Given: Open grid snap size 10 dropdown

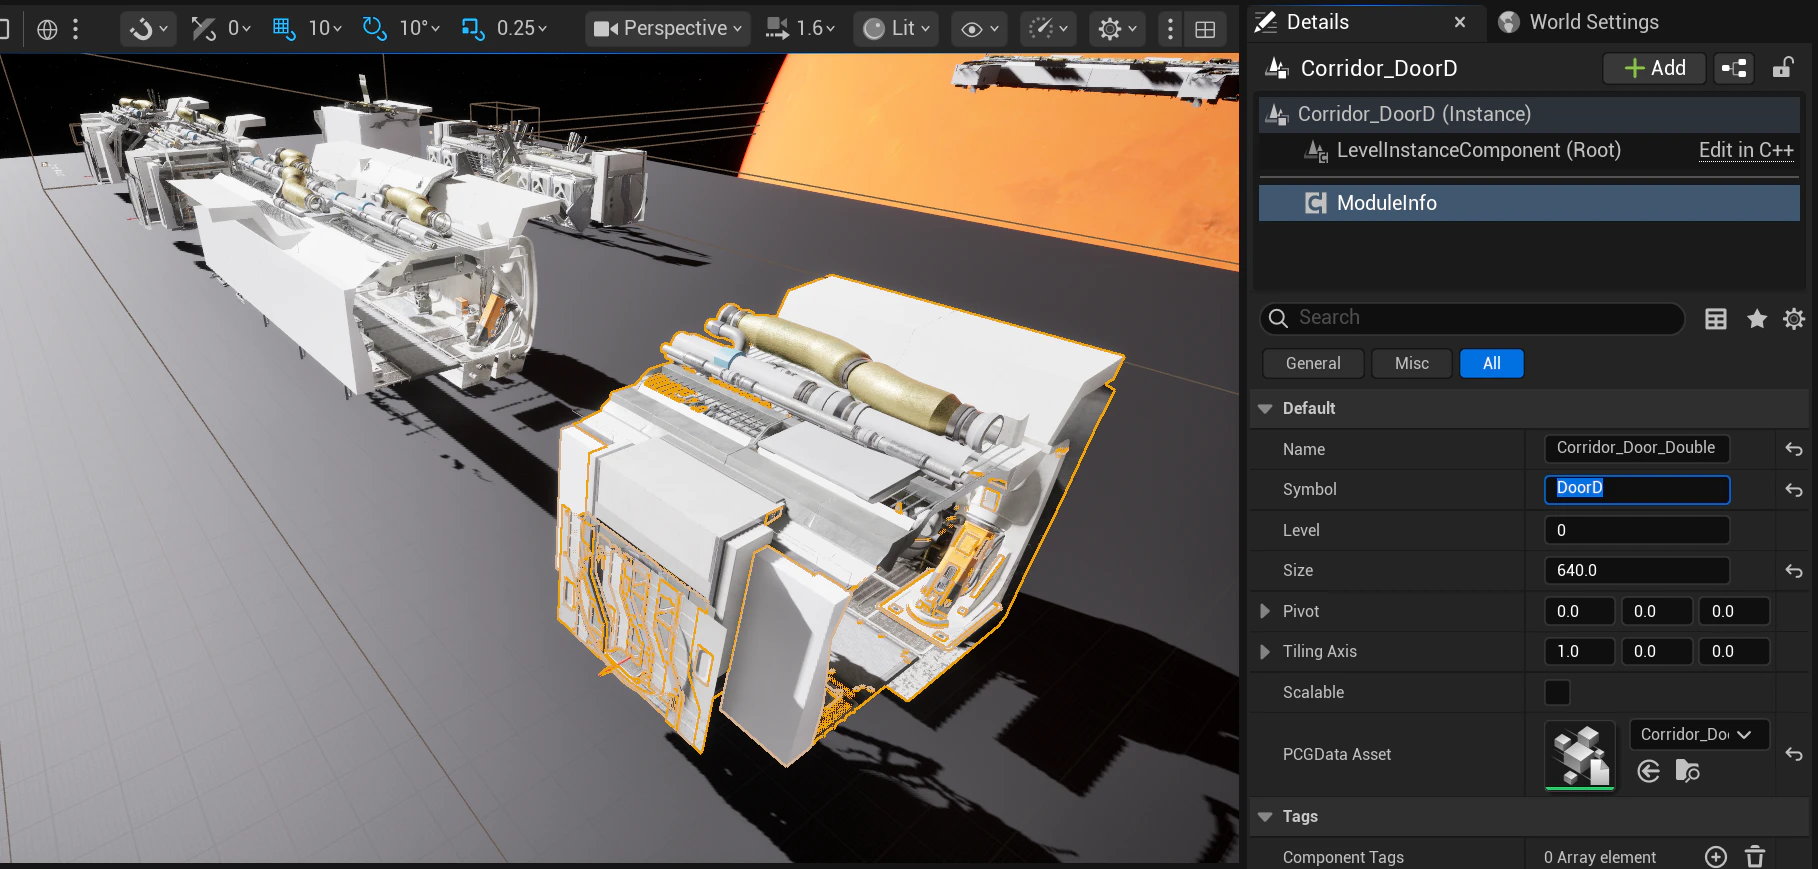Looking at the screenshot, I should point(325,29).
